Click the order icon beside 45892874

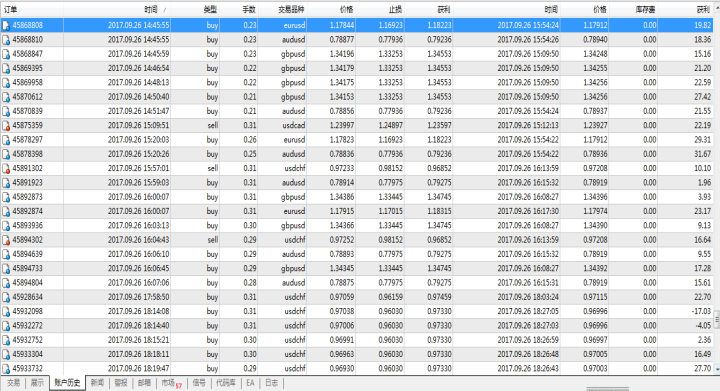[x=6, y=212]
